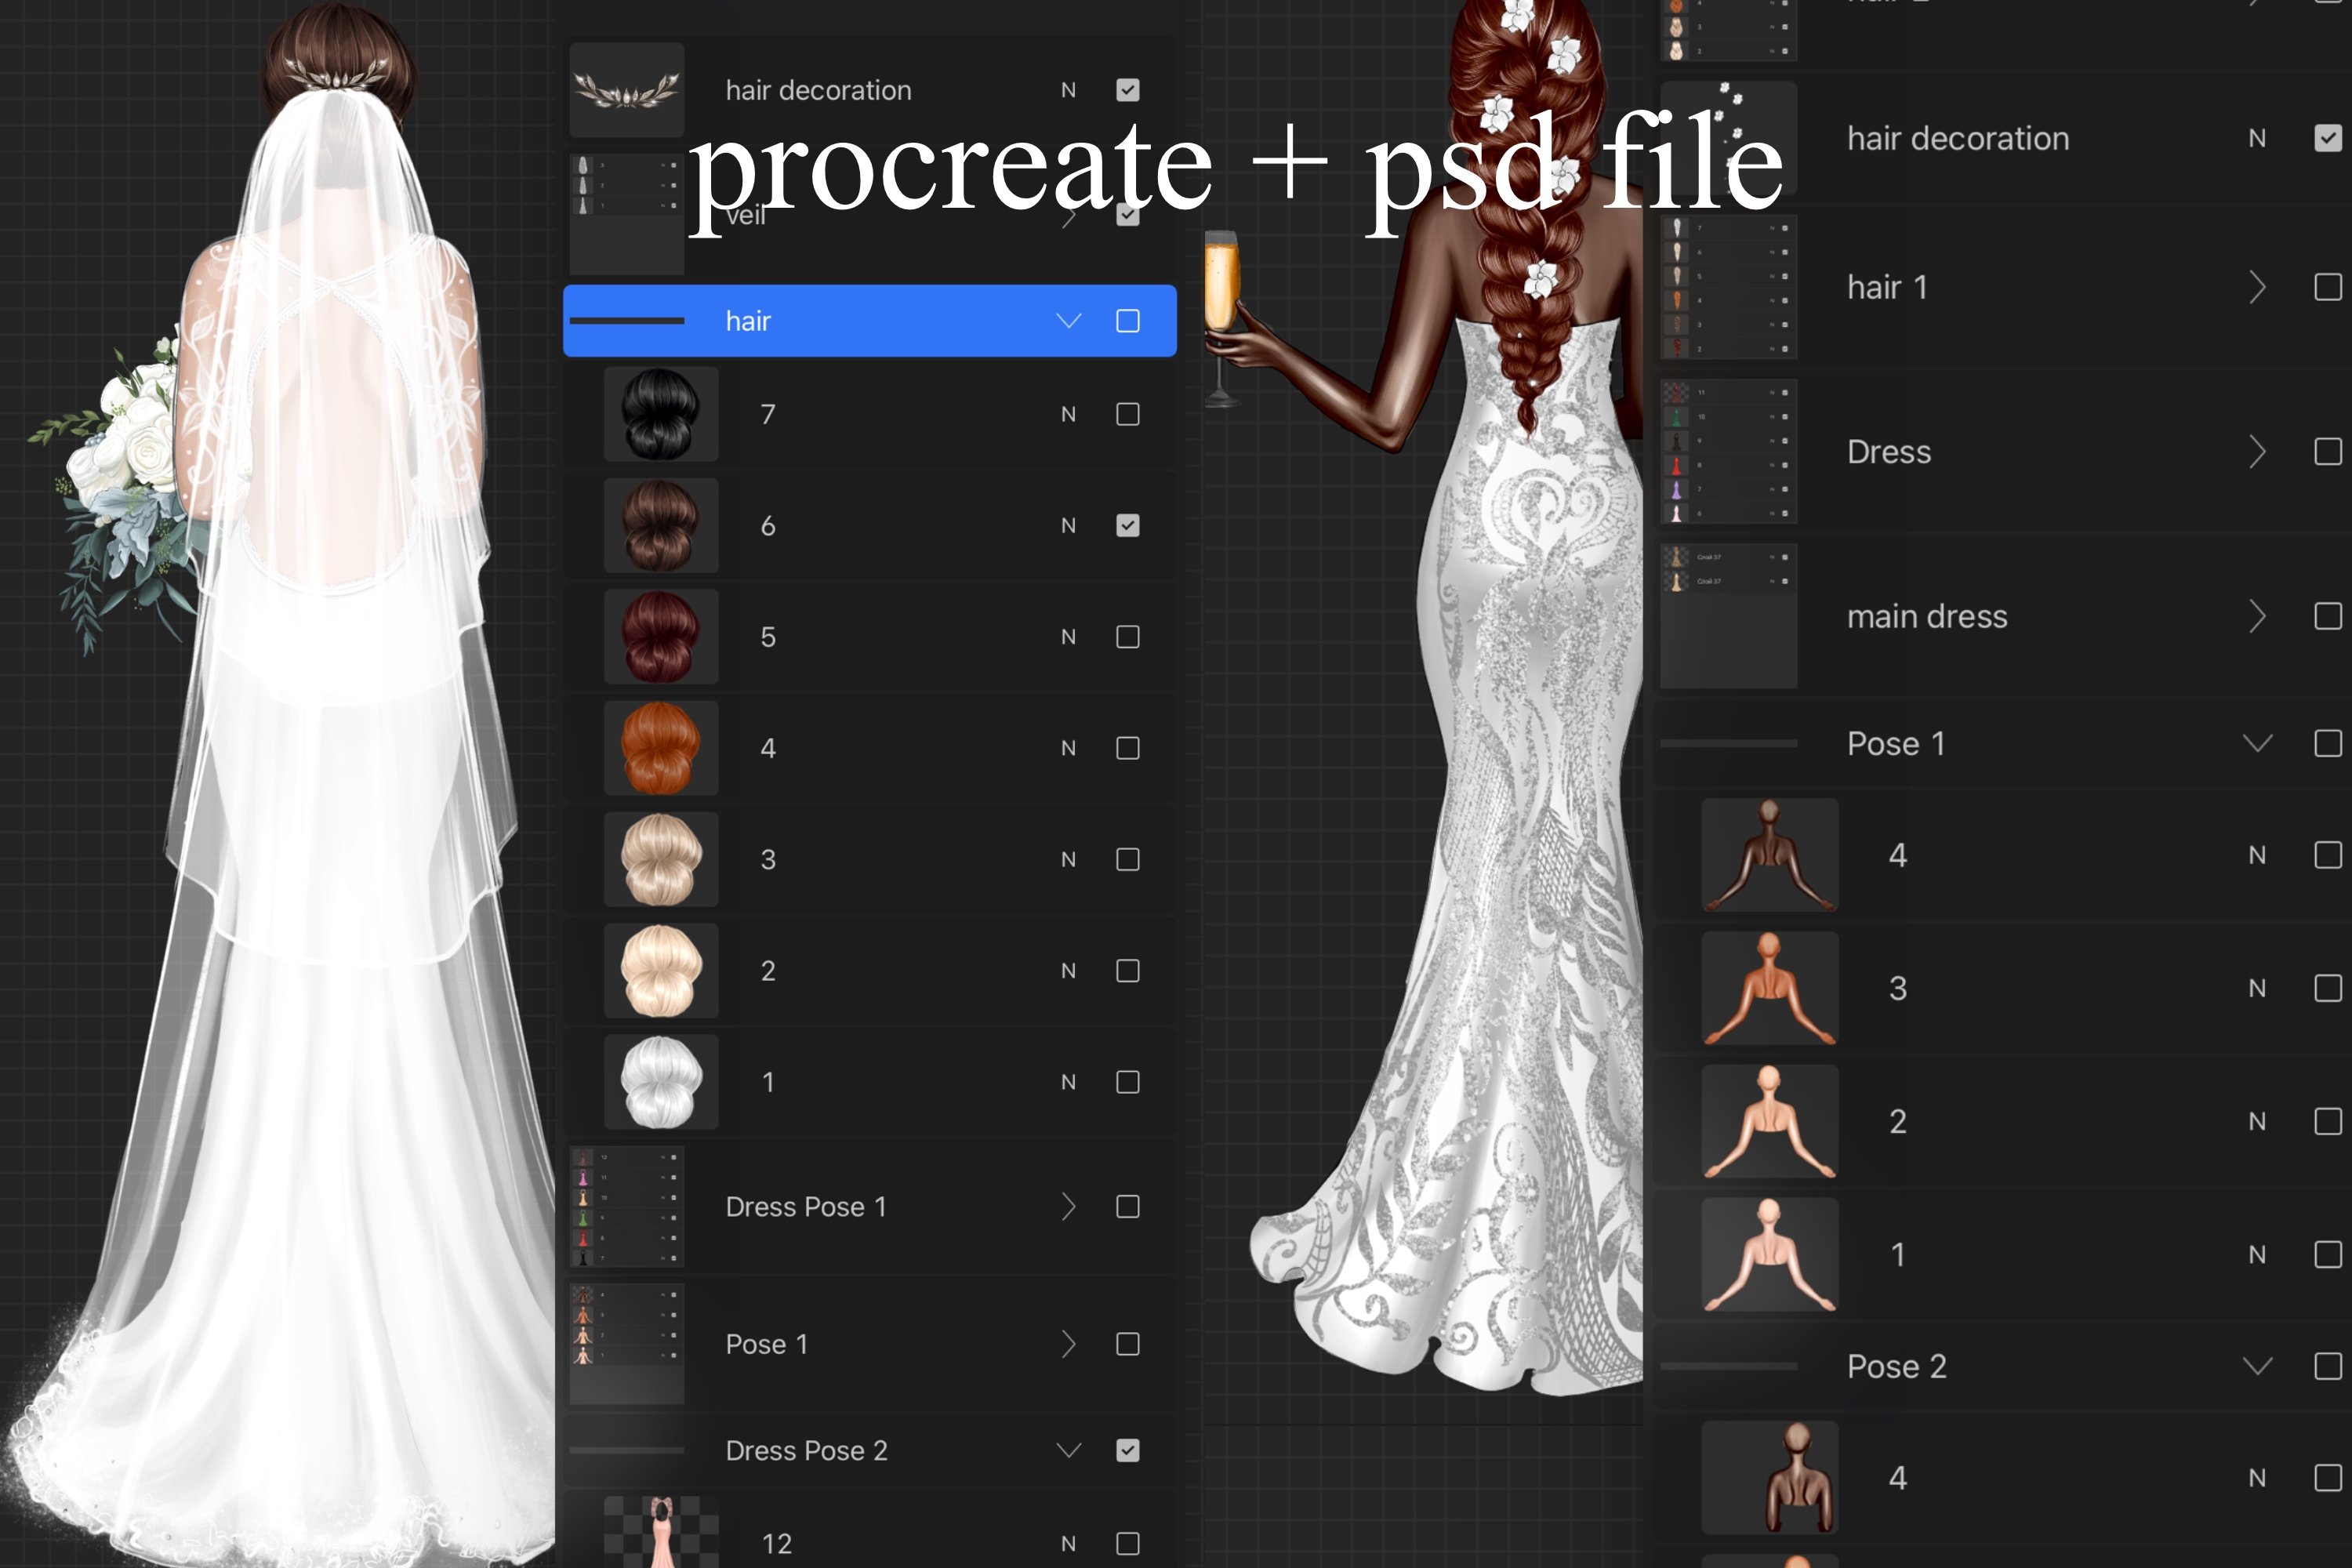Expand the Pose 1 group under Dress Pose 1
The width and height of the screenshot is (2352, 1568).
1069,1344
